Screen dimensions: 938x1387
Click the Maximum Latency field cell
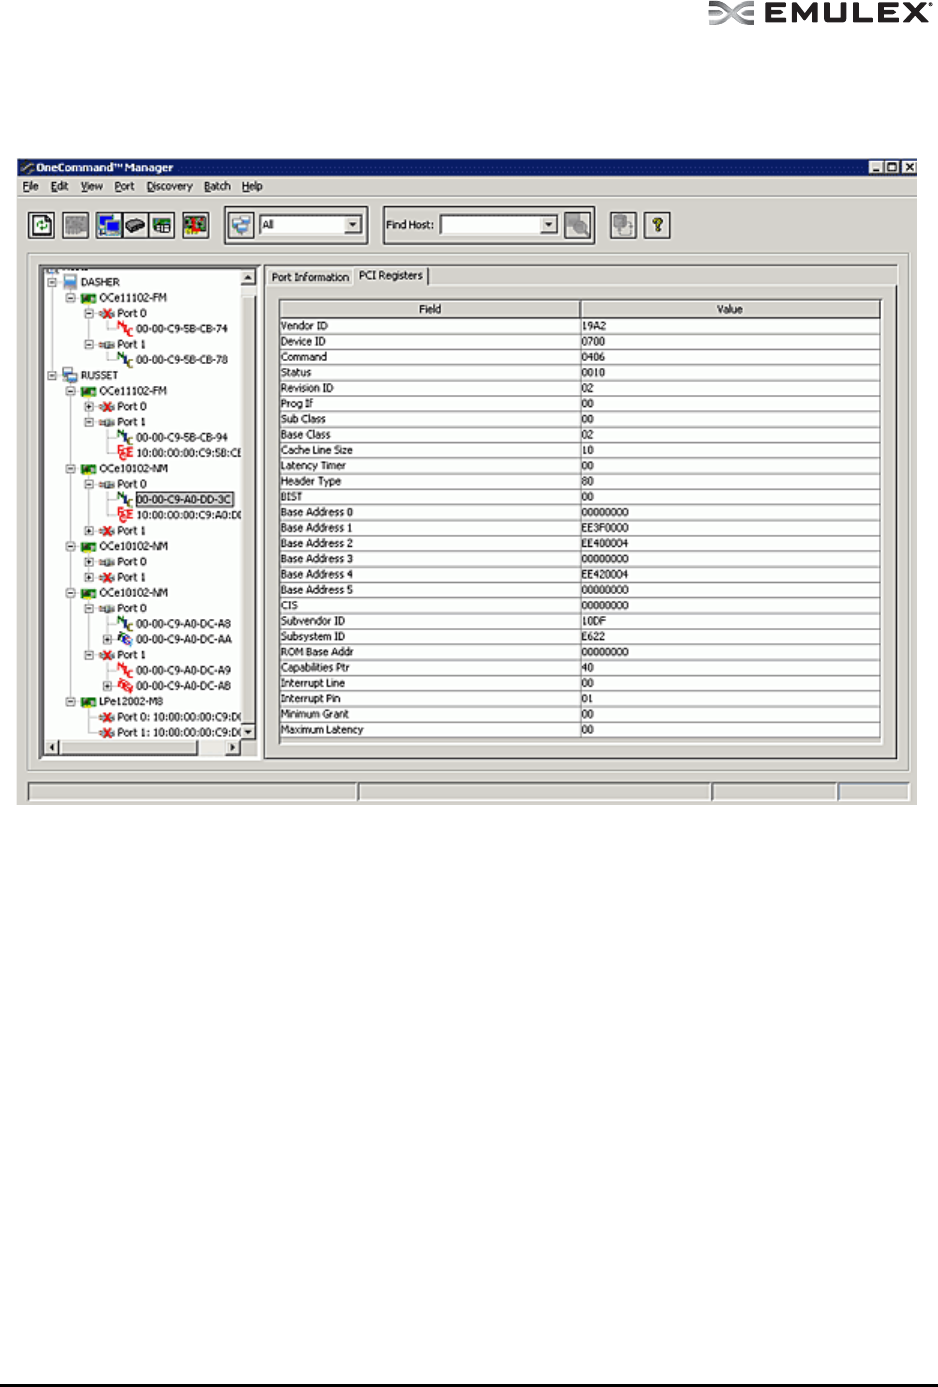click(x=430, y=730)
